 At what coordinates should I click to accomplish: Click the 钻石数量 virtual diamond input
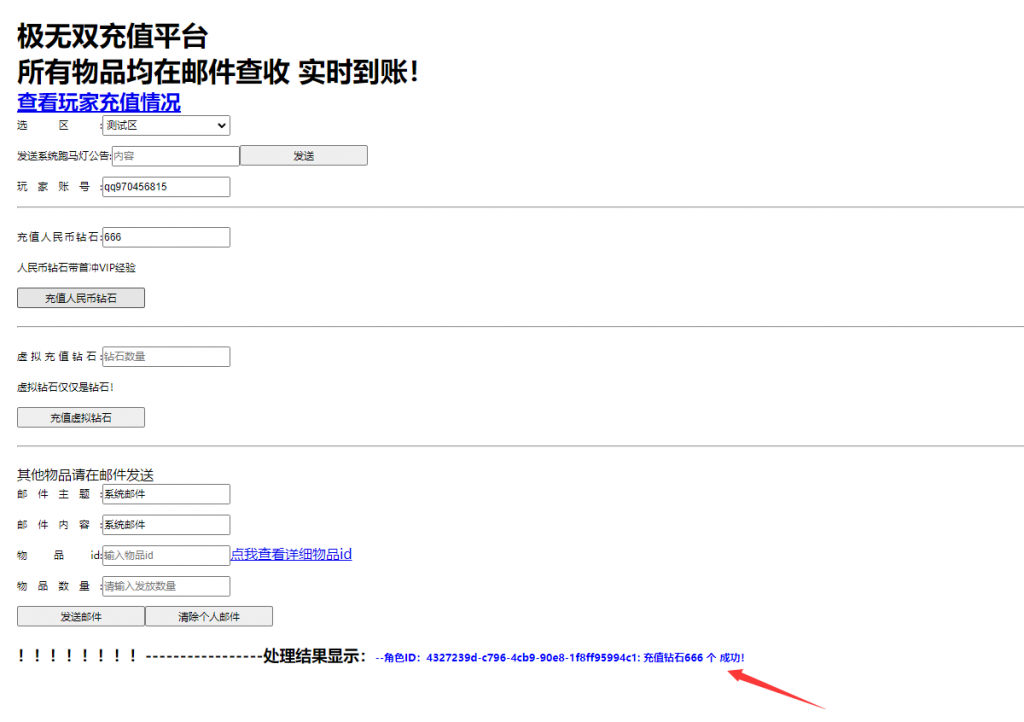[x=165, y=356]
